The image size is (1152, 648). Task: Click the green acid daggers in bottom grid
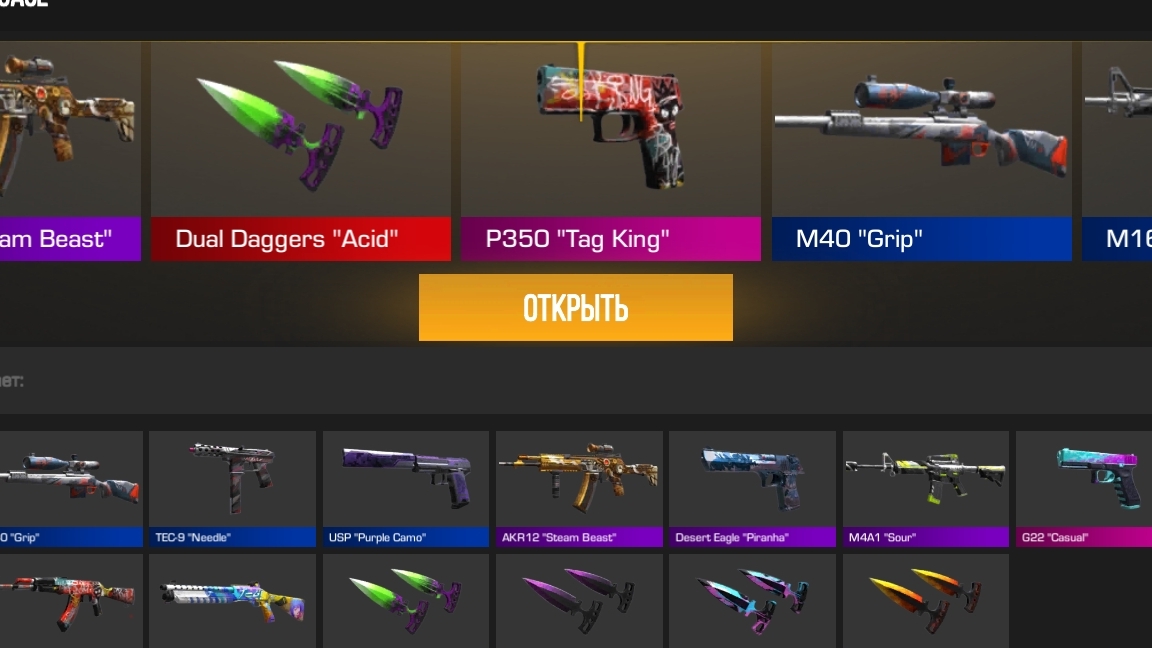pos(406,601)
